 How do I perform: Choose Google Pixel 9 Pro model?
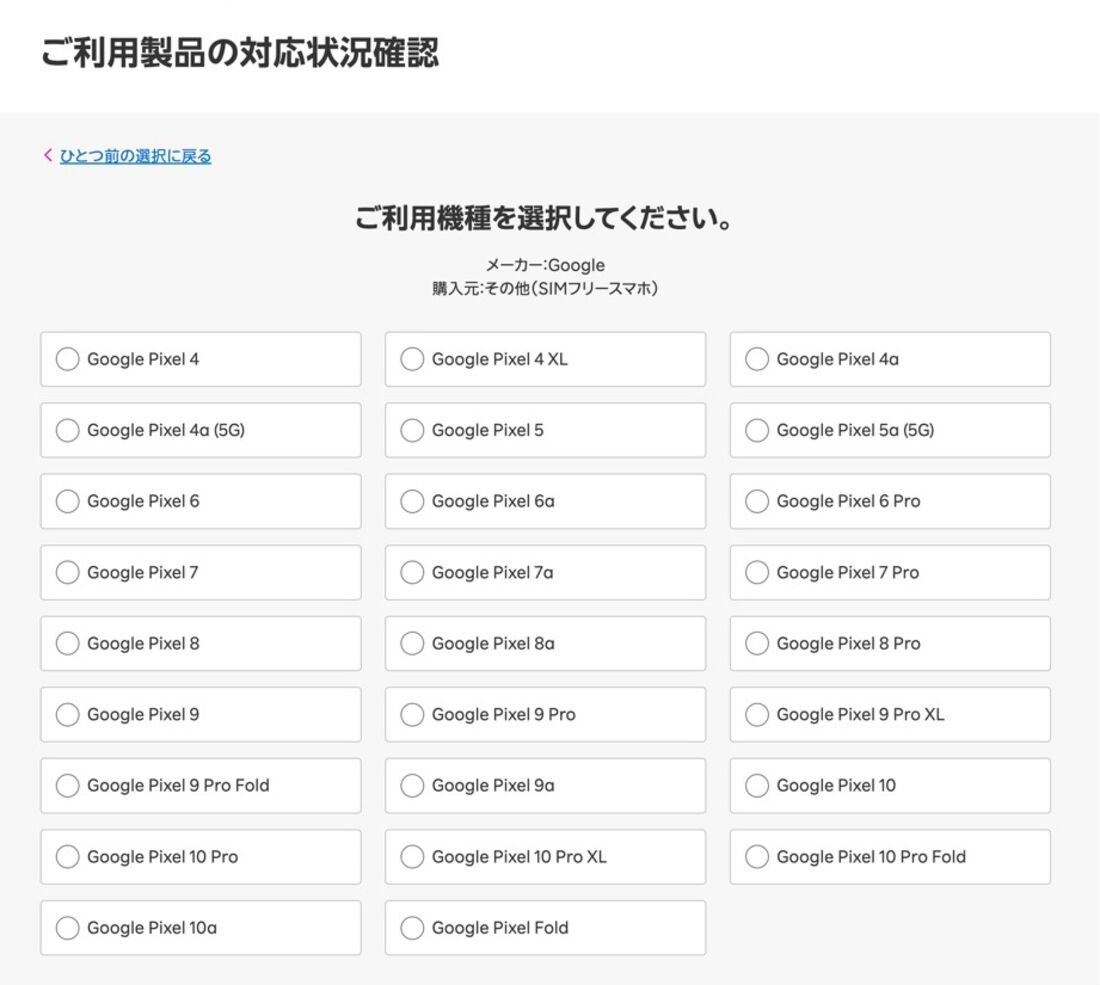(x=545, y=714)
